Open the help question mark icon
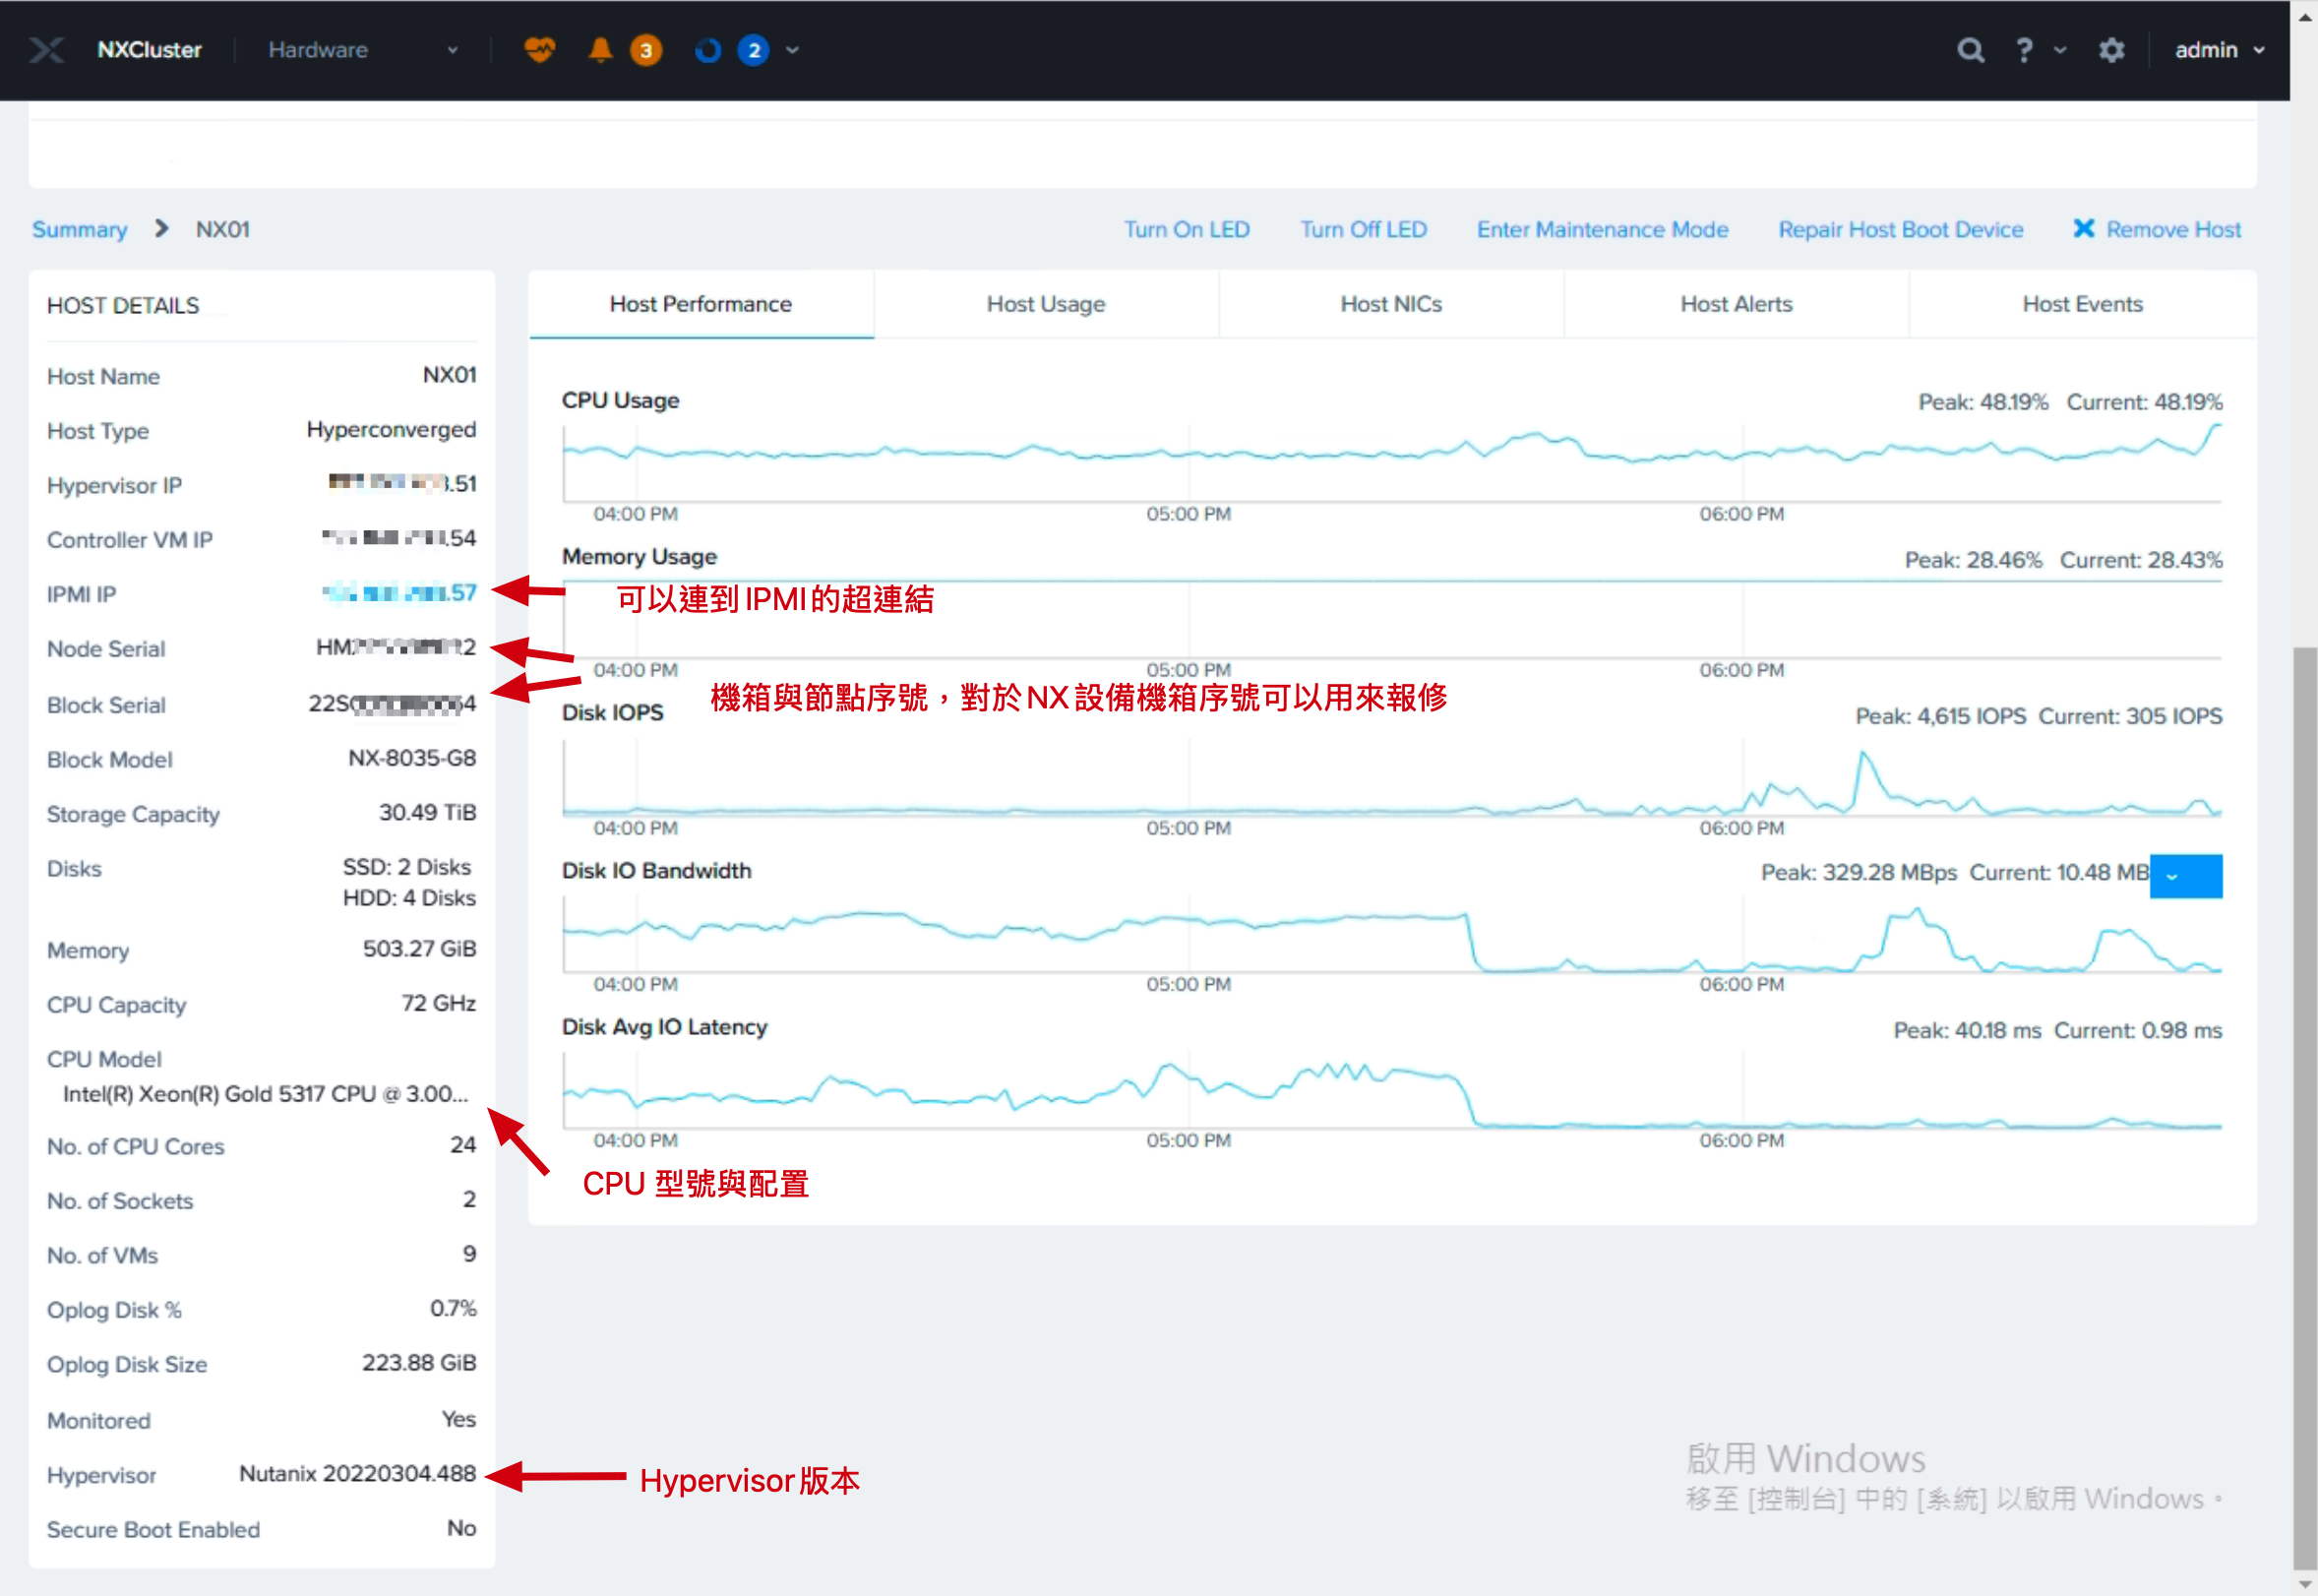 click(2024, 50)
